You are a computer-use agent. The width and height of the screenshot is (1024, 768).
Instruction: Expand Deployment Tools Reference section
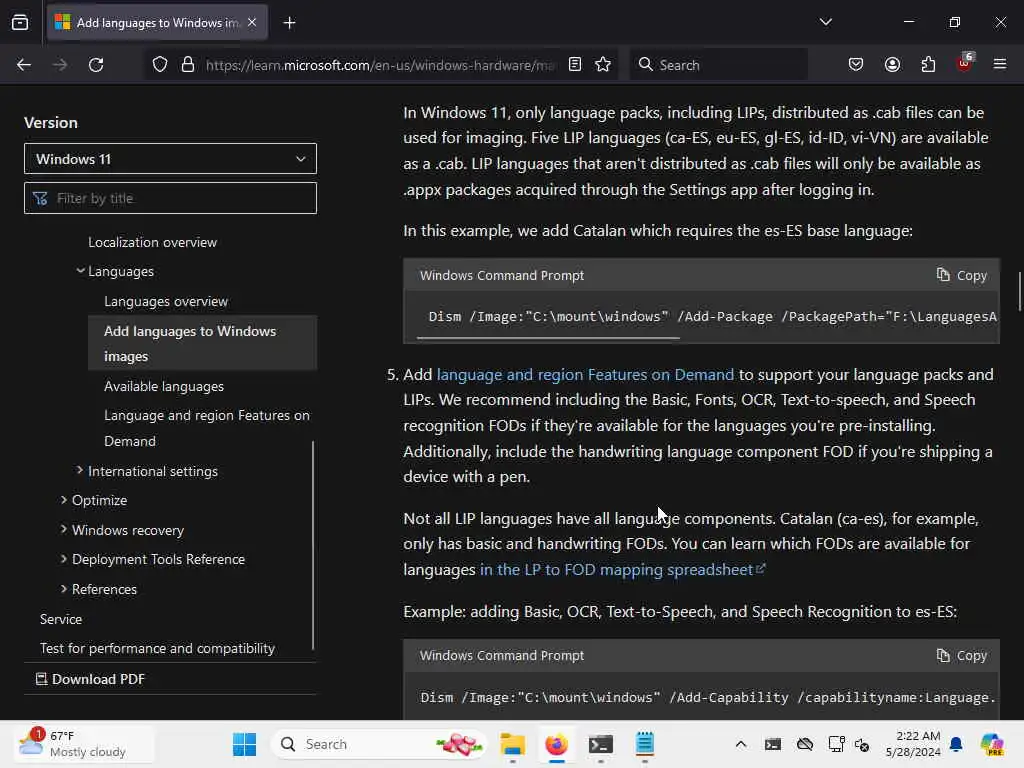tap(64, 559)
